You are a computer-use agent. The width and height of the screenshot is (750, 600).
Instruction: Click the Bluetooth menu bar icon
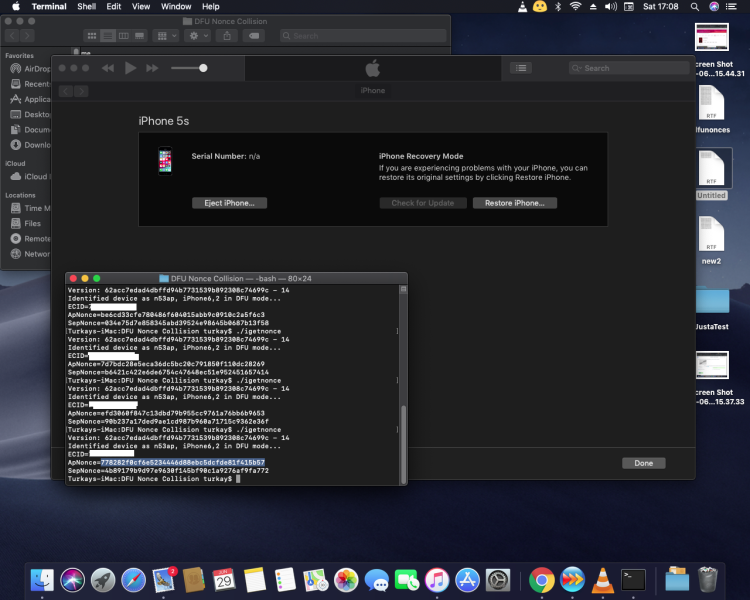click(x=558, y=6)
